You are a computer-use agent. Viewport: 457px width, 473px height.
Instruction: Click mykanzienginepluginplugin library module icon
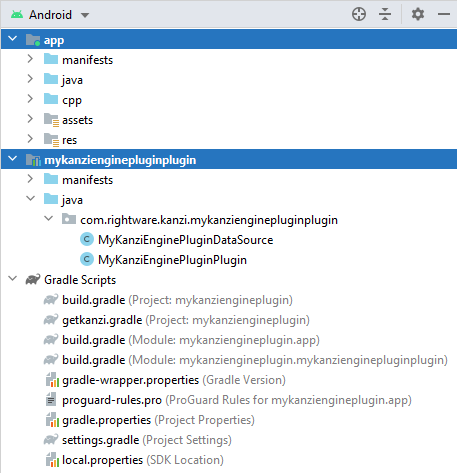(33, 160)
